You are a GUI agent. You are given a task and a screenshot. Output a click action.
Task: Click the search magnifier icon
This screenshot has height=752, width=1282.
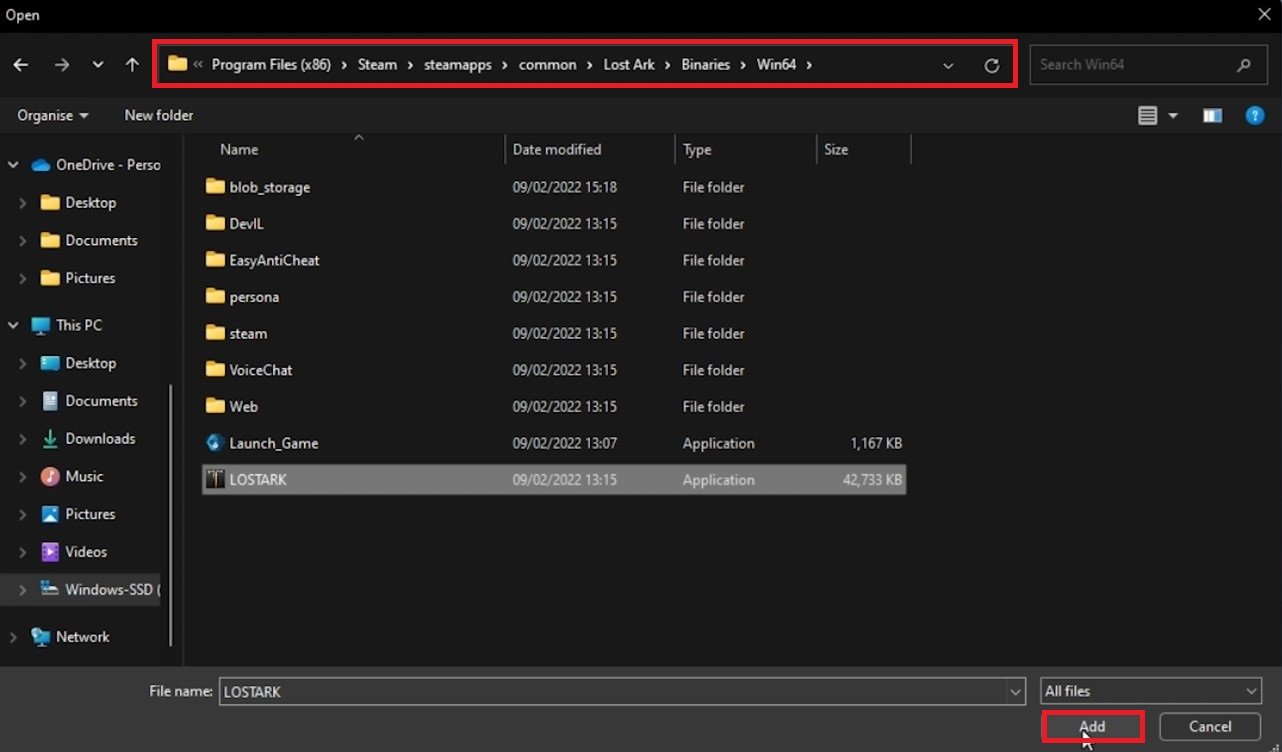[x=1244, y=65]
